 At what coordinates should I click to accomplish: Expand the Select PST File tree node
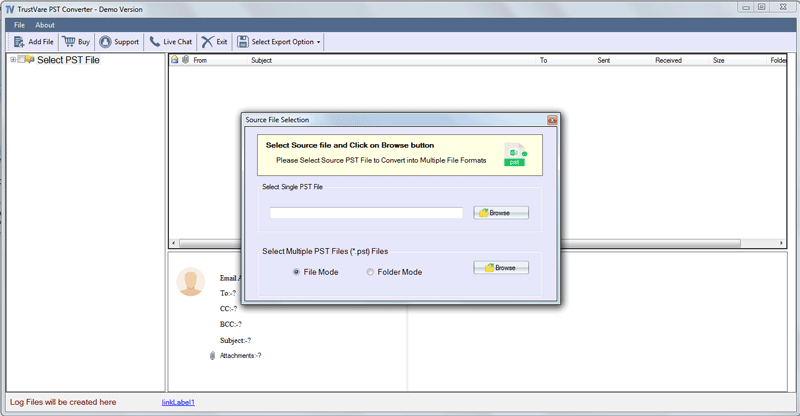(x=13, y=60)
